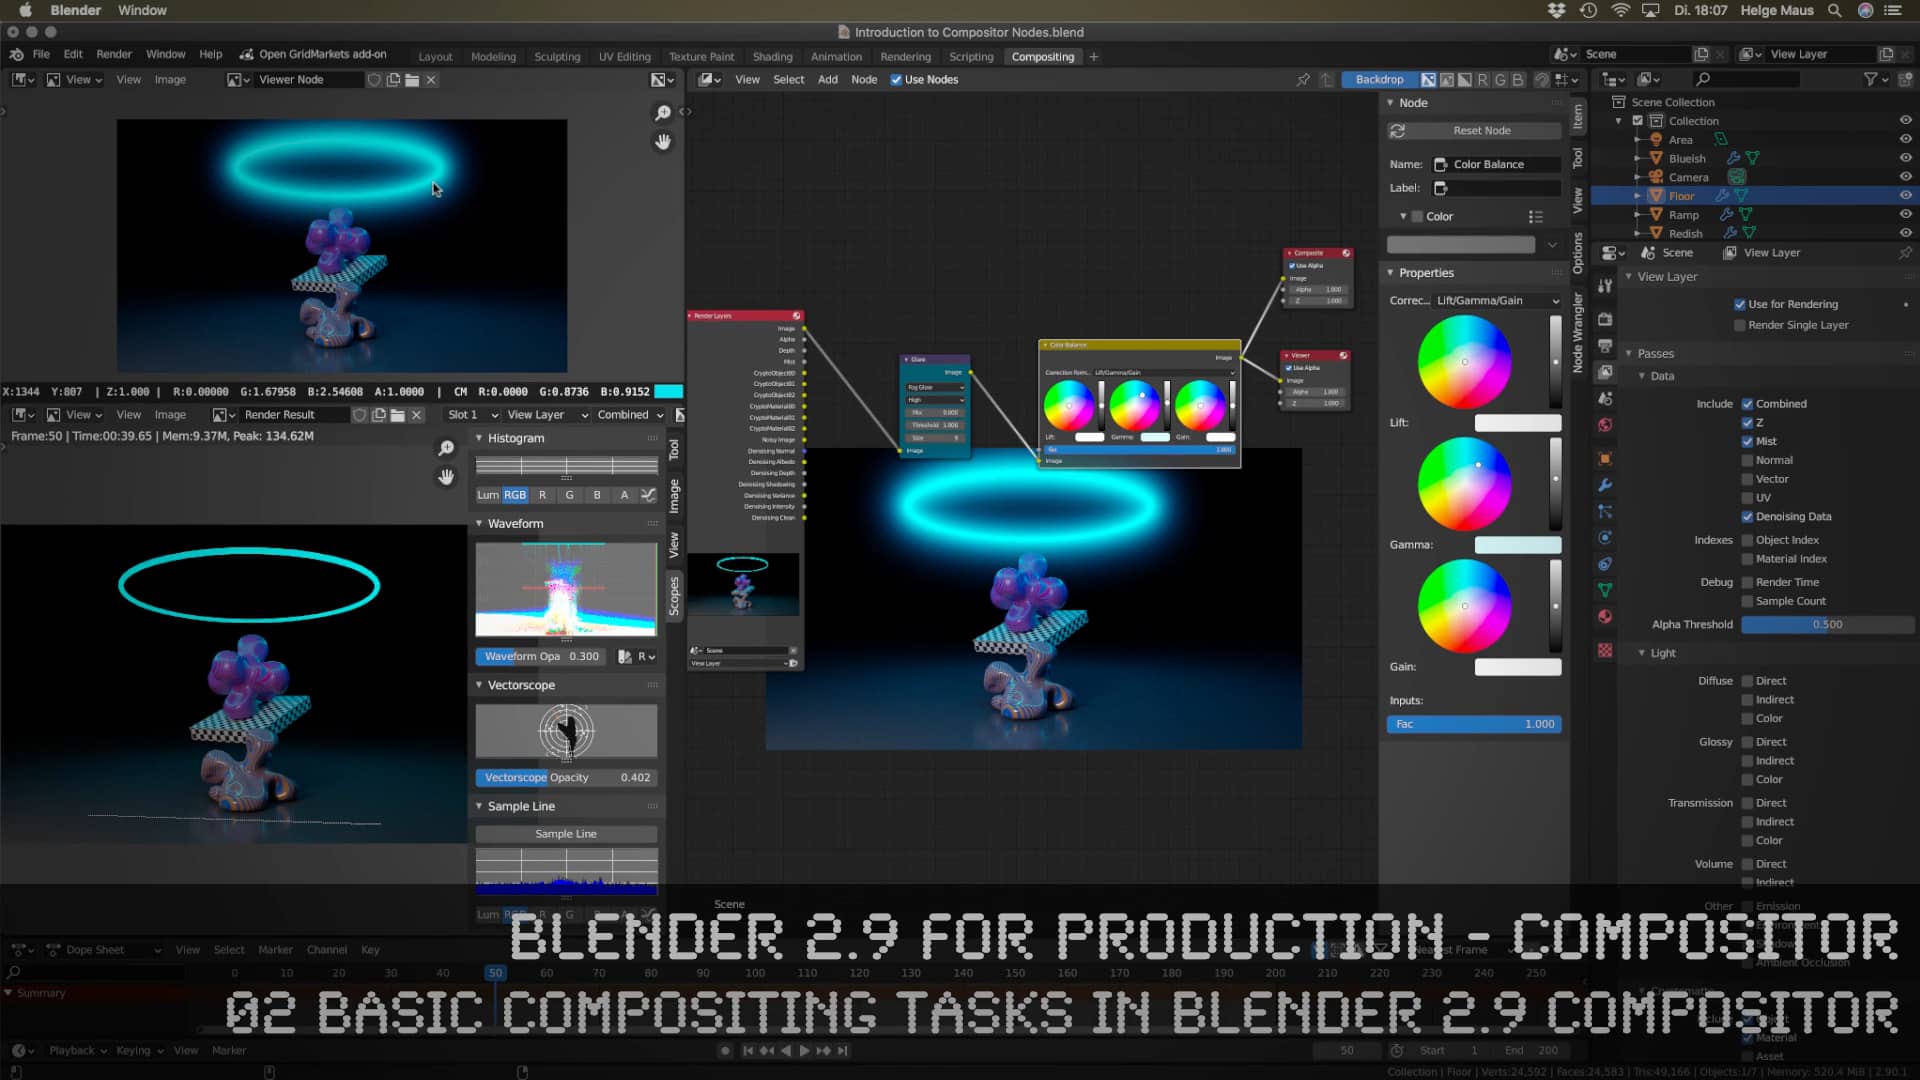
Task: Open the Render menu
Action: (x=113, y=54)
